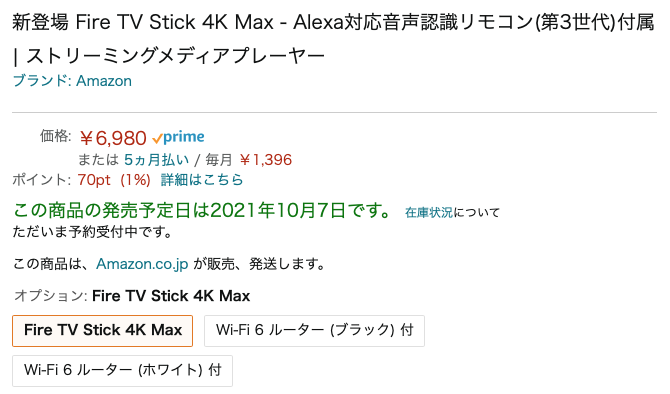Click ストリーミングメディアプレーヤー in the title
Viewport: 670px width, 394px height.
coord(176,56)
